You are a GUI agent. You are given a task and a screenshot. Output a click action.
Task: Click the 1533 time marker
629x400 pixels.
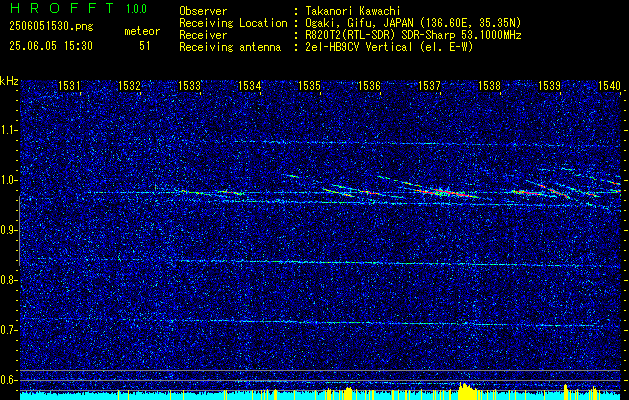point(189,85)
